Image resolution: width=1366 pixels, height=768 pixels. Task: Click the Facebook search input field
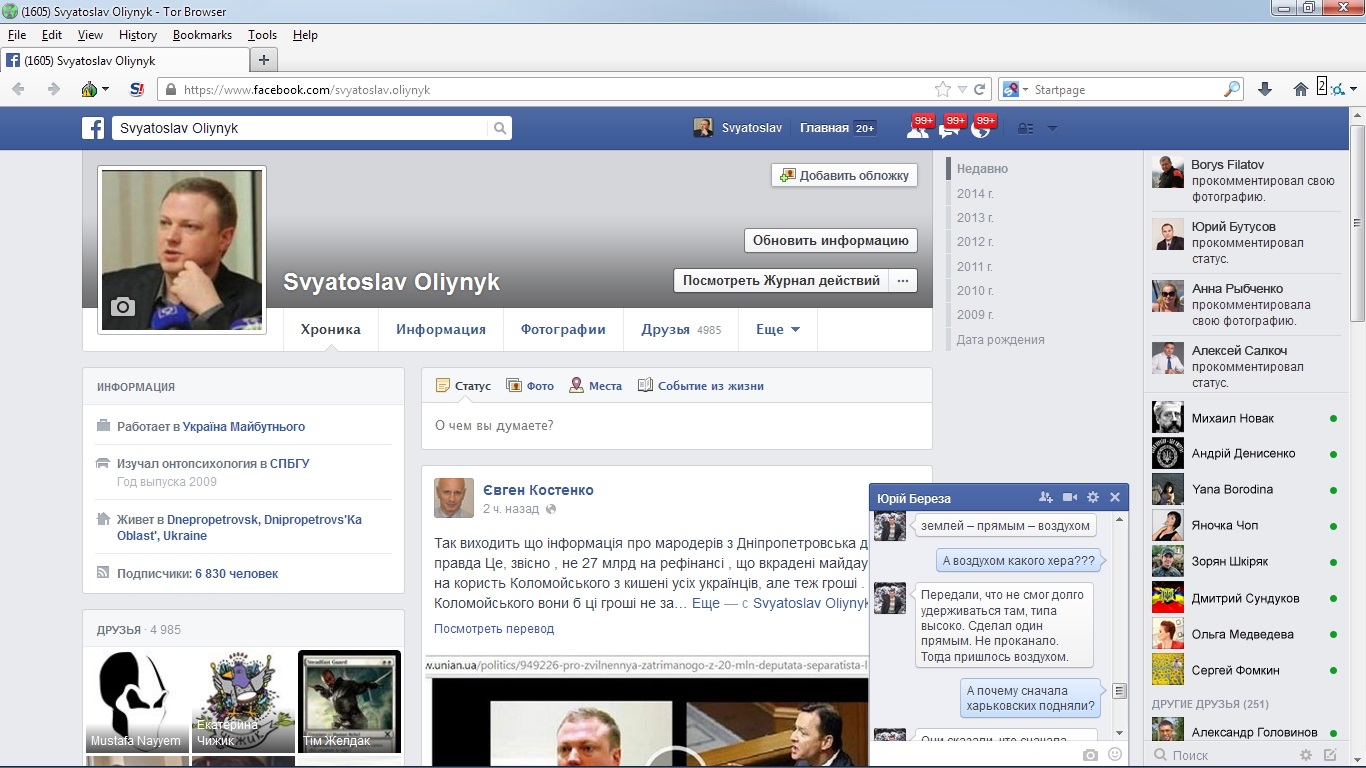(x=300, y=128)
